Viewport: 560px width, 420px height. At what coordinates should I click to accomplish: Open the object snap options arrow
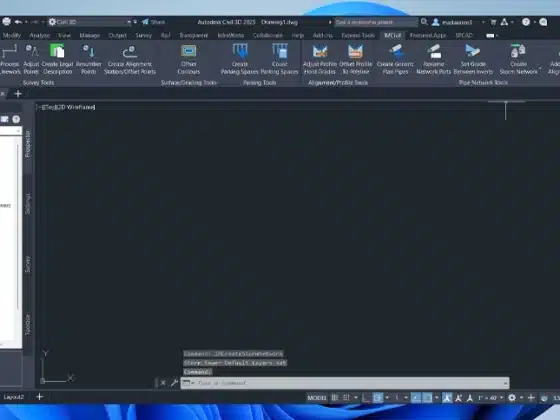click(x=437, y=398)
